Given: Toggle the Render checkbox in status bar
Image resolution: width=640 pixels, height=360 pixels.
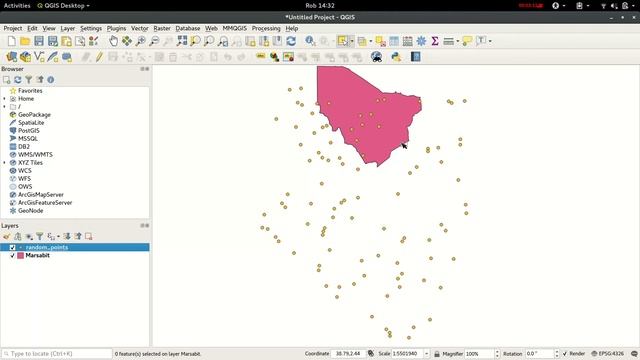Looking at the screenshot, I should pos(565,353).
